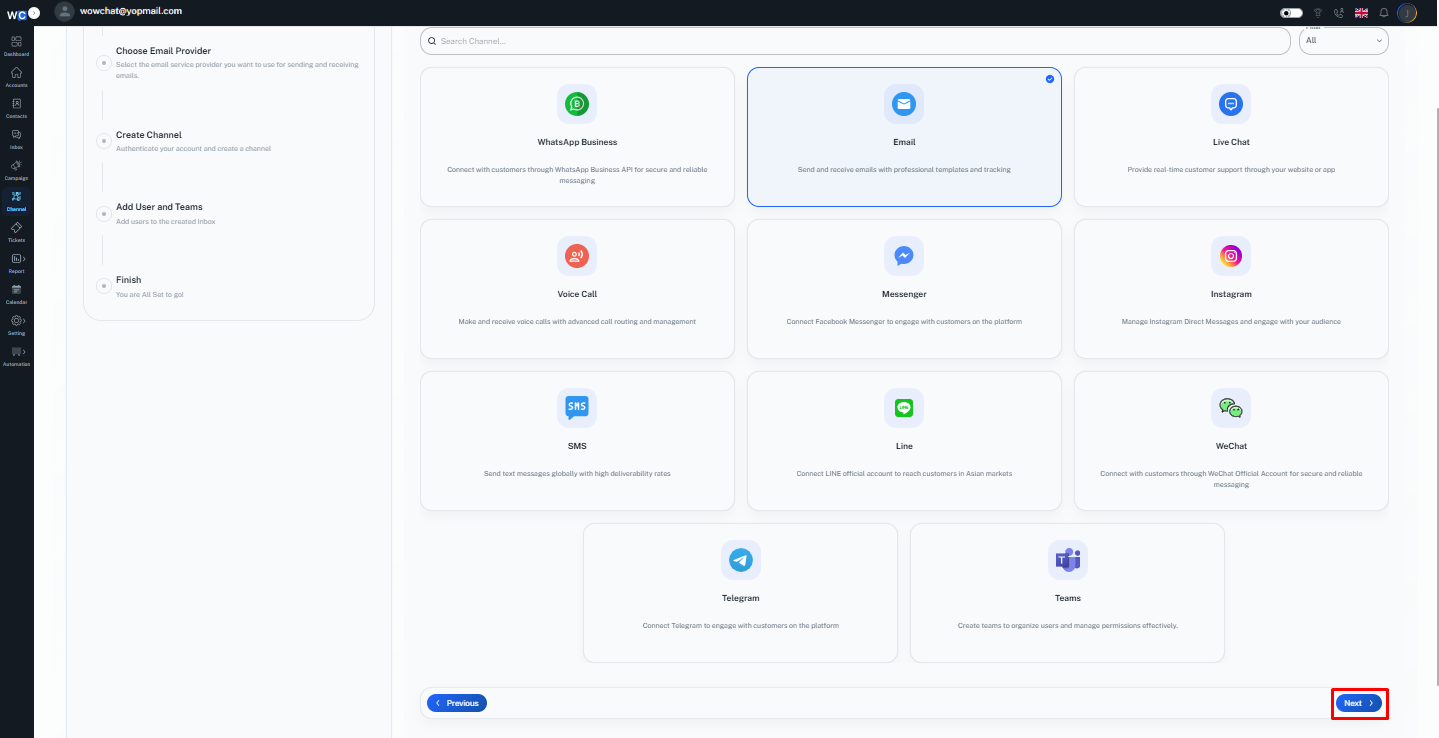This screenshot has width=1439, height=738.
Task: Click the WeChat card description text
Action: [x=1231, y=479]
